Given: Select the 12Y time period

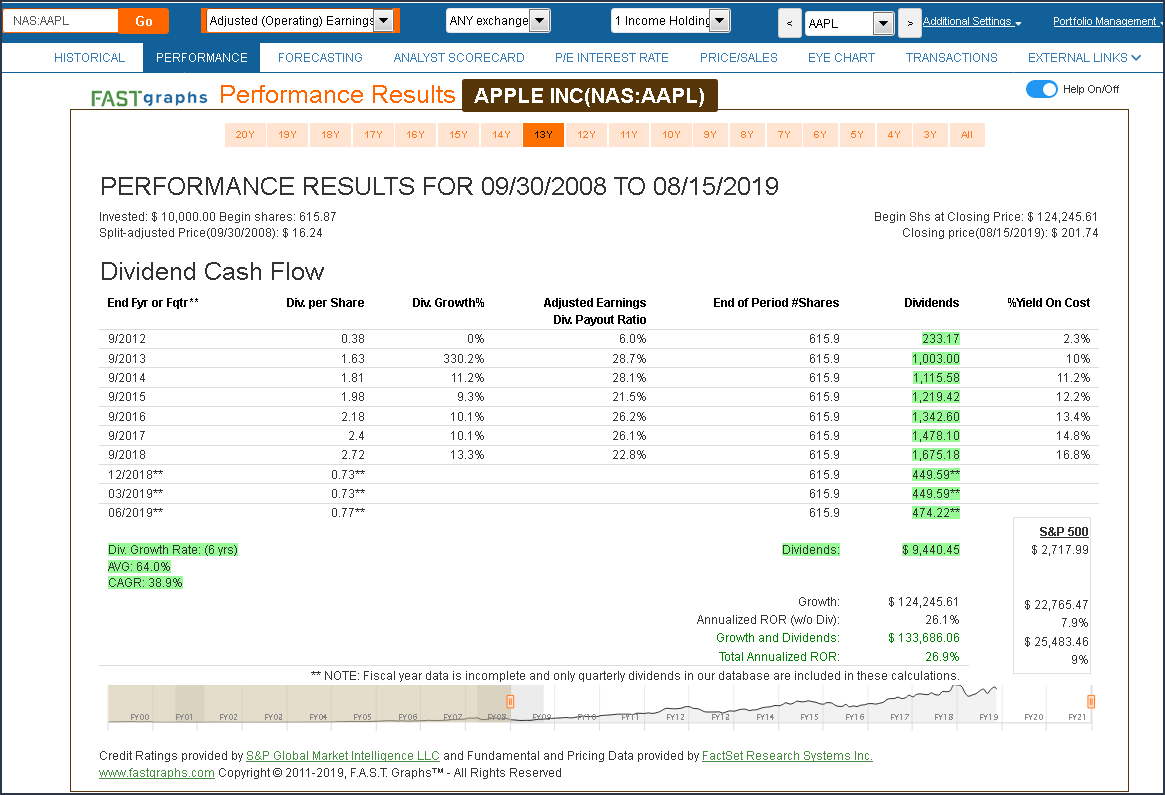Looking at the screenshot, I should click(586, 134).
